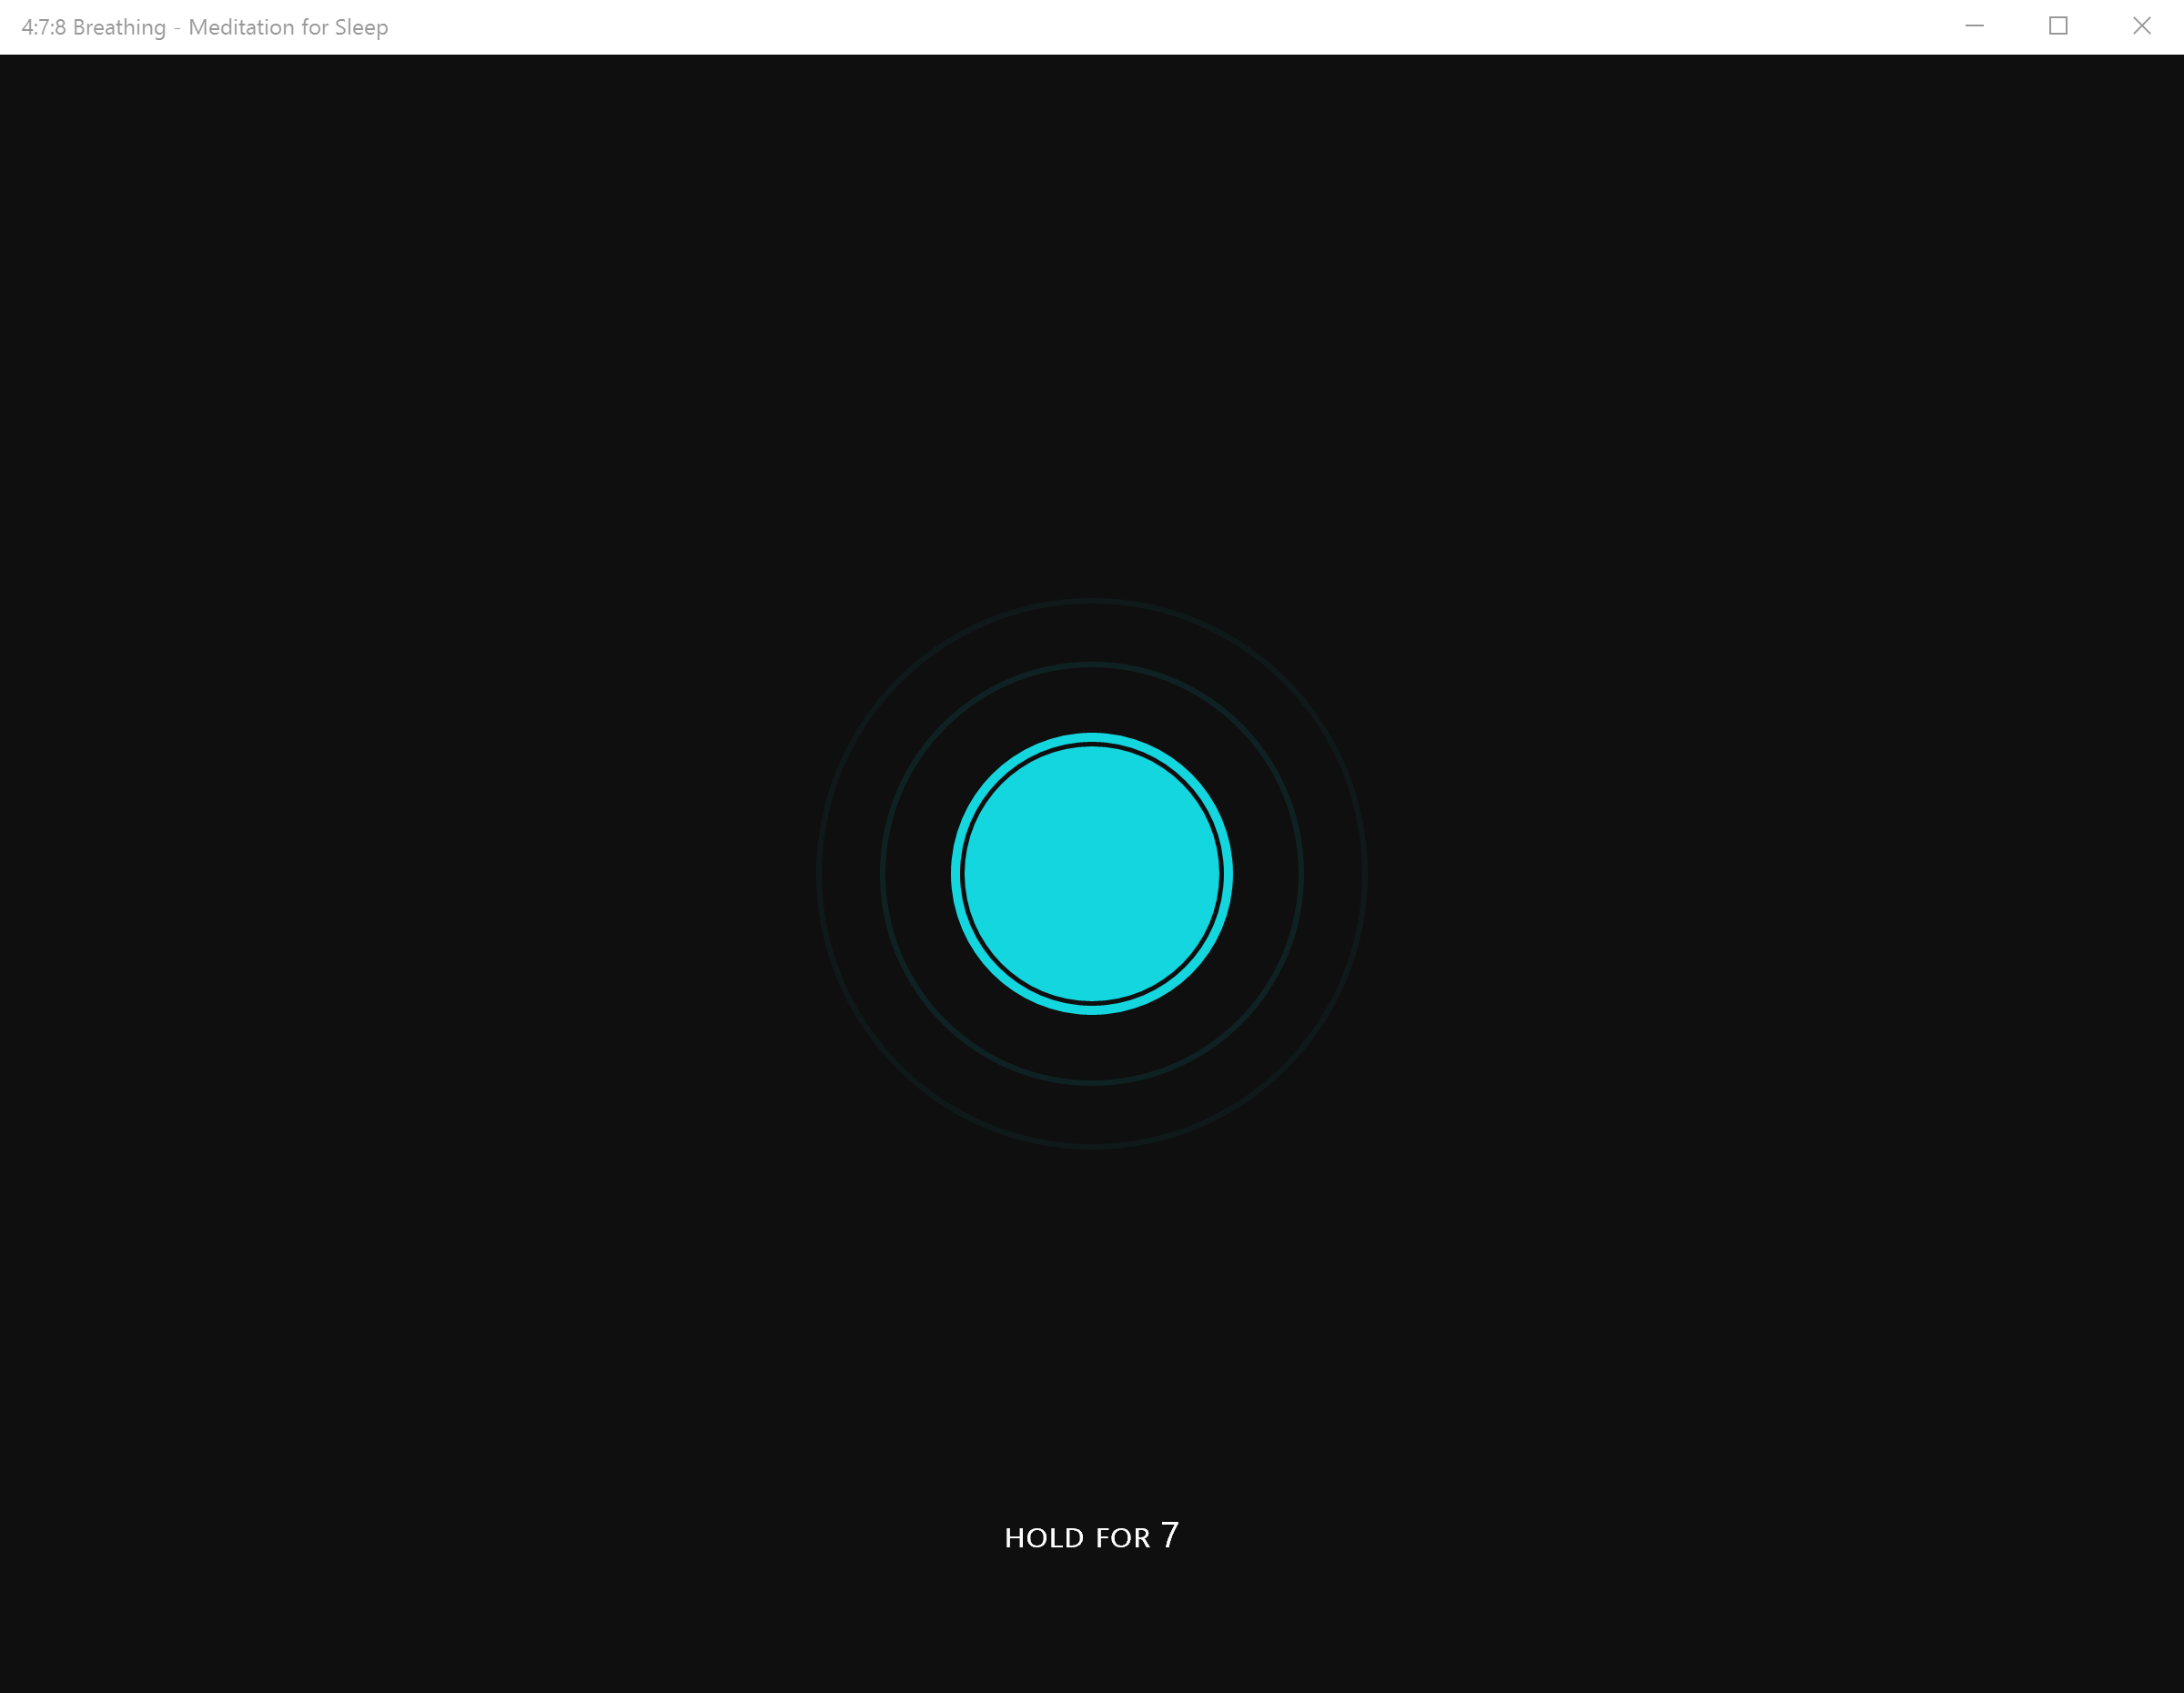This screenshot has width=2184, height=1693.
Task: Click the bottom edge of outermost ring
Action: coord(1091,1145)
